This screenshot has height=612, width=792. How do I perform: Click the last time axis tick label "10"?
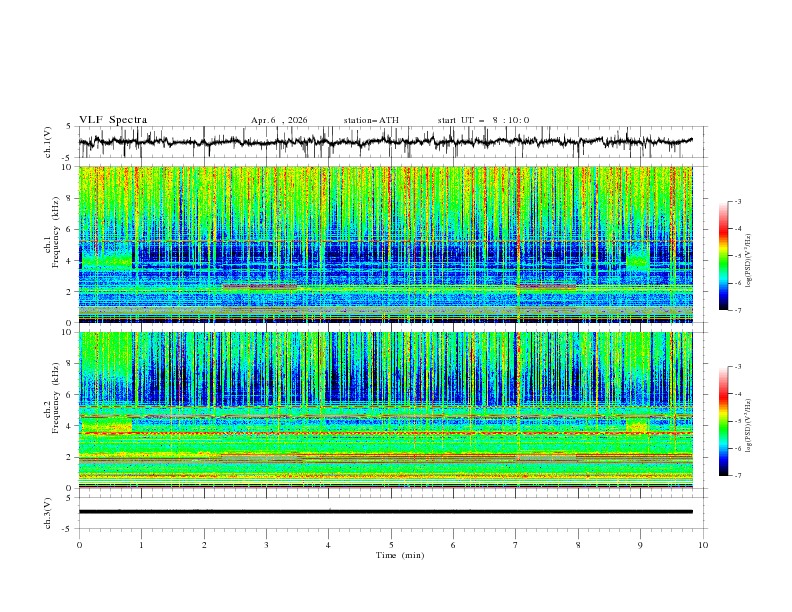coord(703,545)
